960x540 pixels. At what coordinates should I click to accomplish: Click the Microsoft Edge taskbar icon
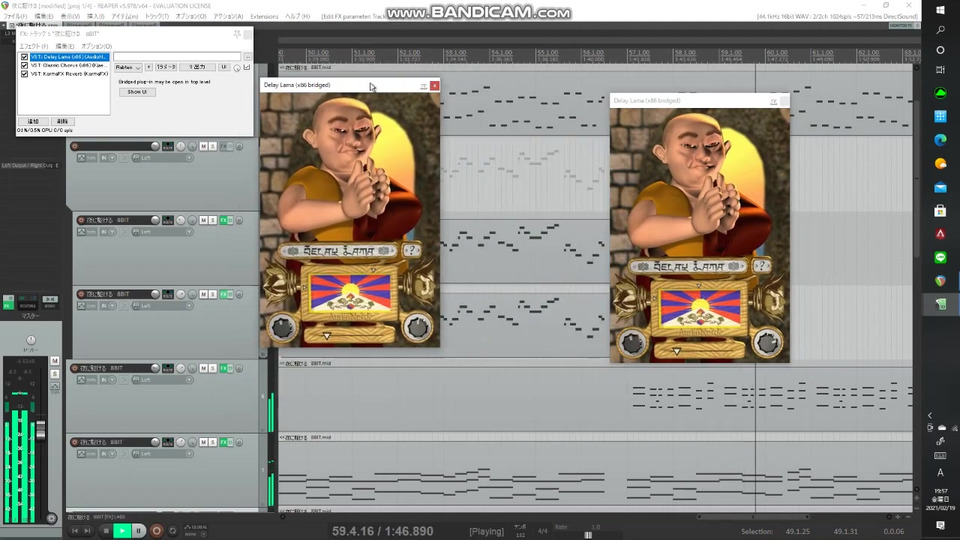tap(940, 140)
